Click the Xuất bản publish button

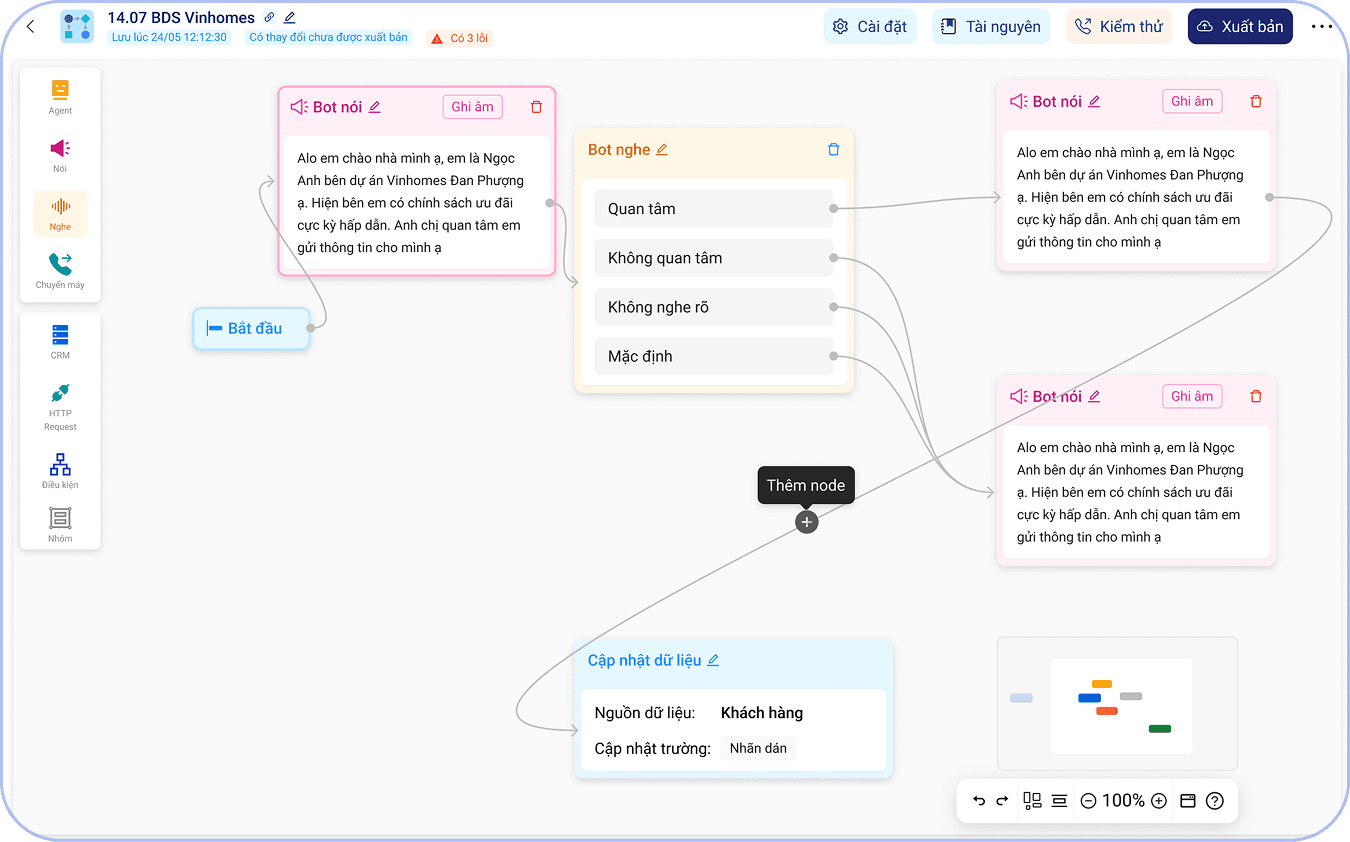point(1239,27)
